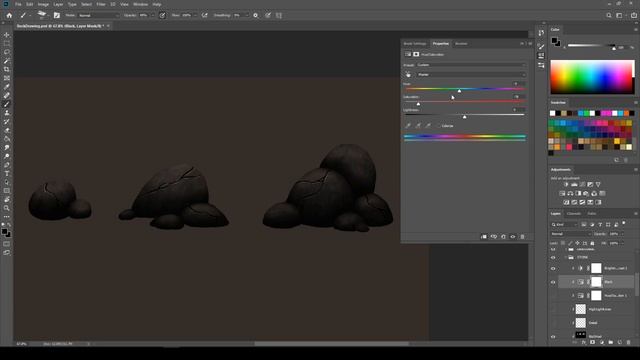Click the Hue slider handle
The height and width of the screenshot is (360, 640).
tap(459, 91)
